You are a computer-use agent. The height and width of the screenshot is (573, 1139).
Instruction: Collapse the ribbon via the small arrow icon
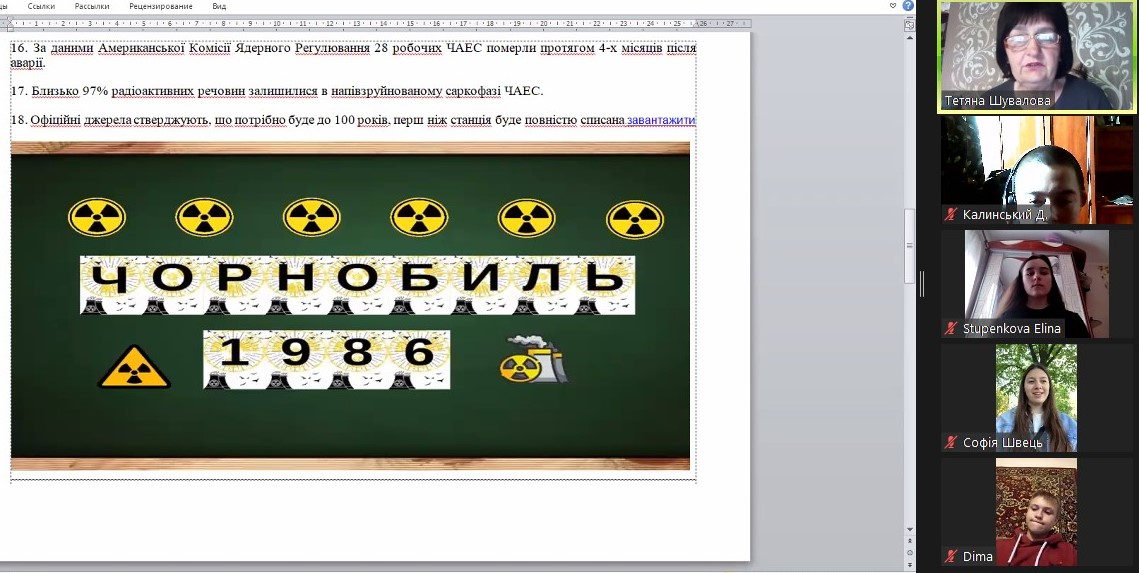[x=893, y=6]
